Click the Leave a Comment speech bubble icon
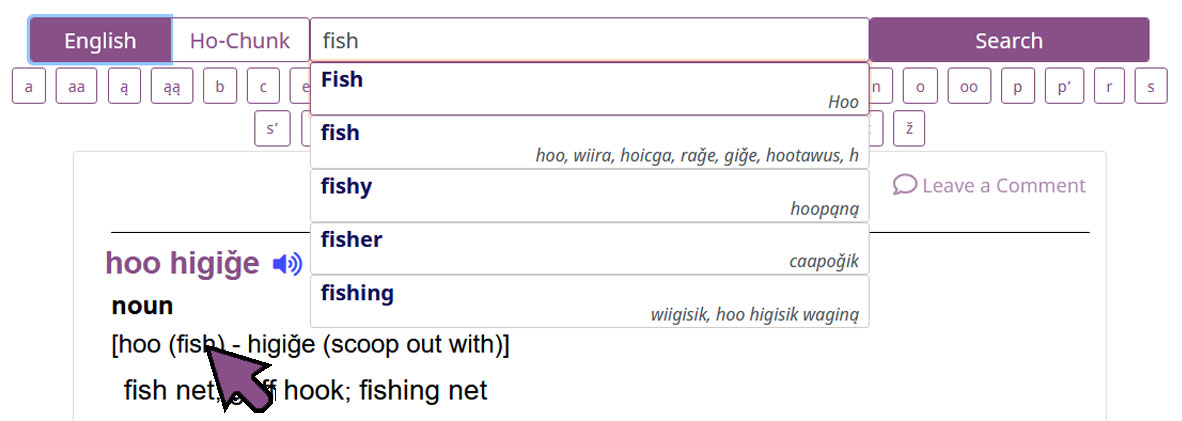The image size is (1182, 421). 904,185
